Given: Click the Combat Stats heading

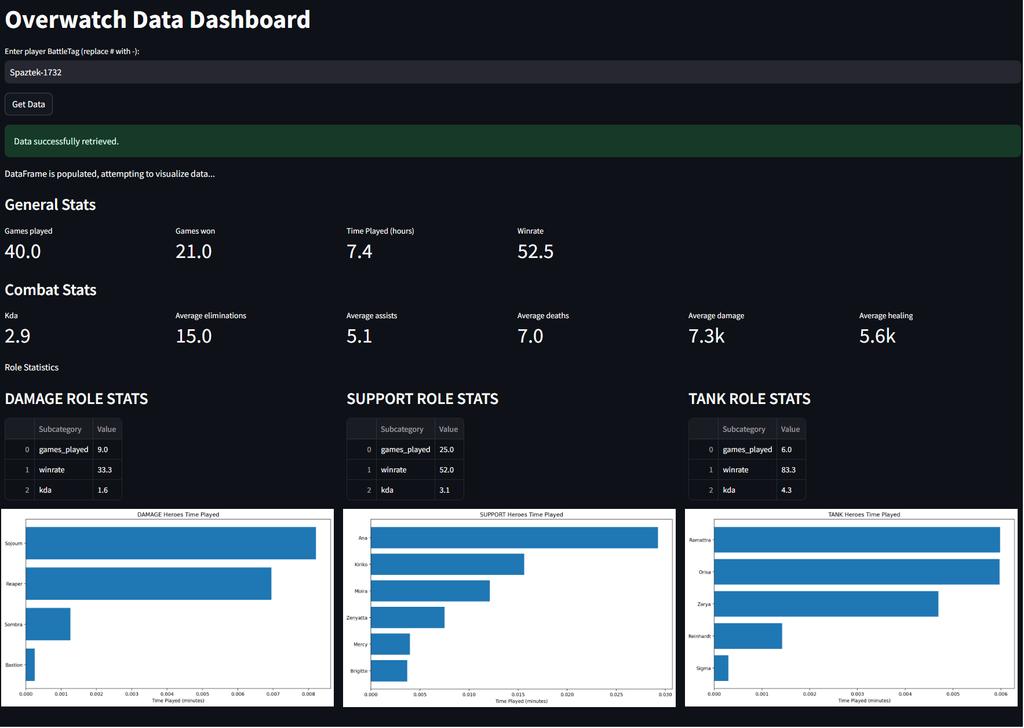Looking at the screenshot, I should 50,290.
